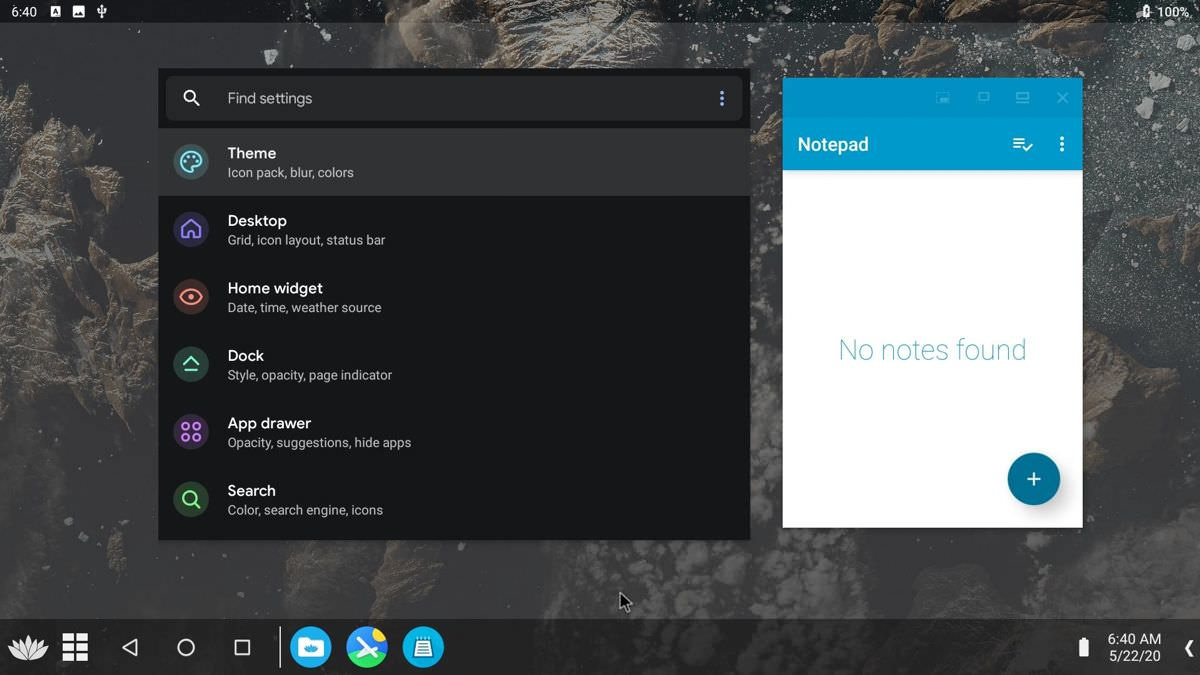Image resolution: width=1200 pixels, height=675 pixels.
Task: Launch the file manager from taskbar
Action: coord(310,647)
